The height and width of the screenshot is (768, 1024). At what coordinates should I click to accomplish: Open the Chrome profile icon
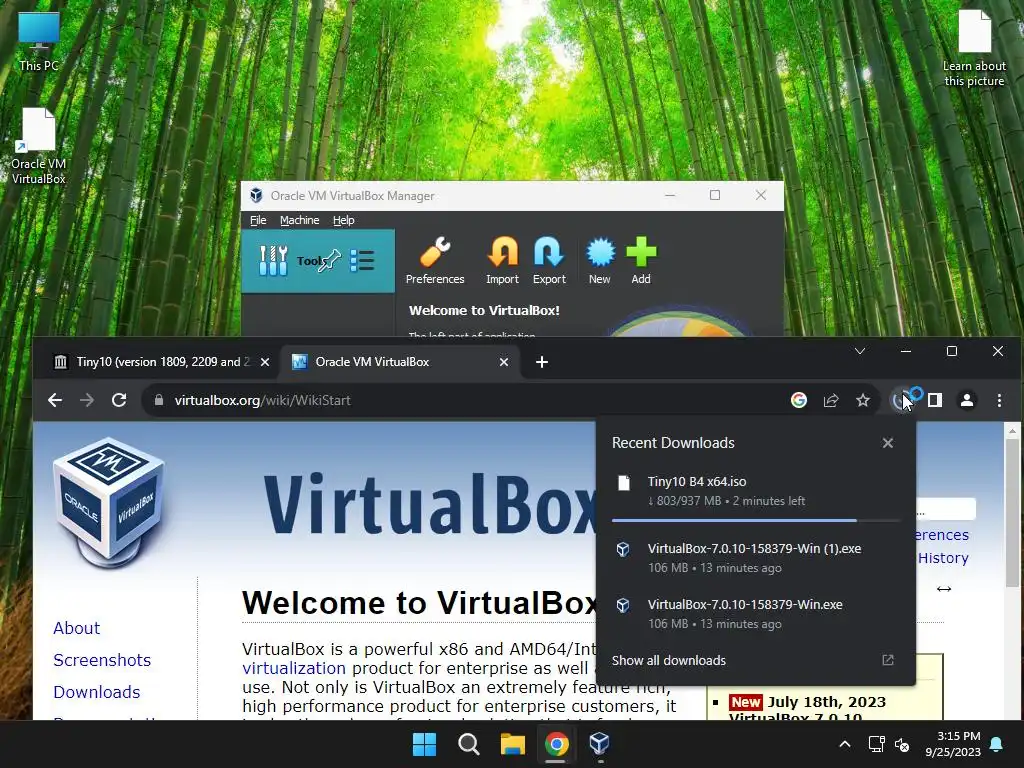point(967,400)
